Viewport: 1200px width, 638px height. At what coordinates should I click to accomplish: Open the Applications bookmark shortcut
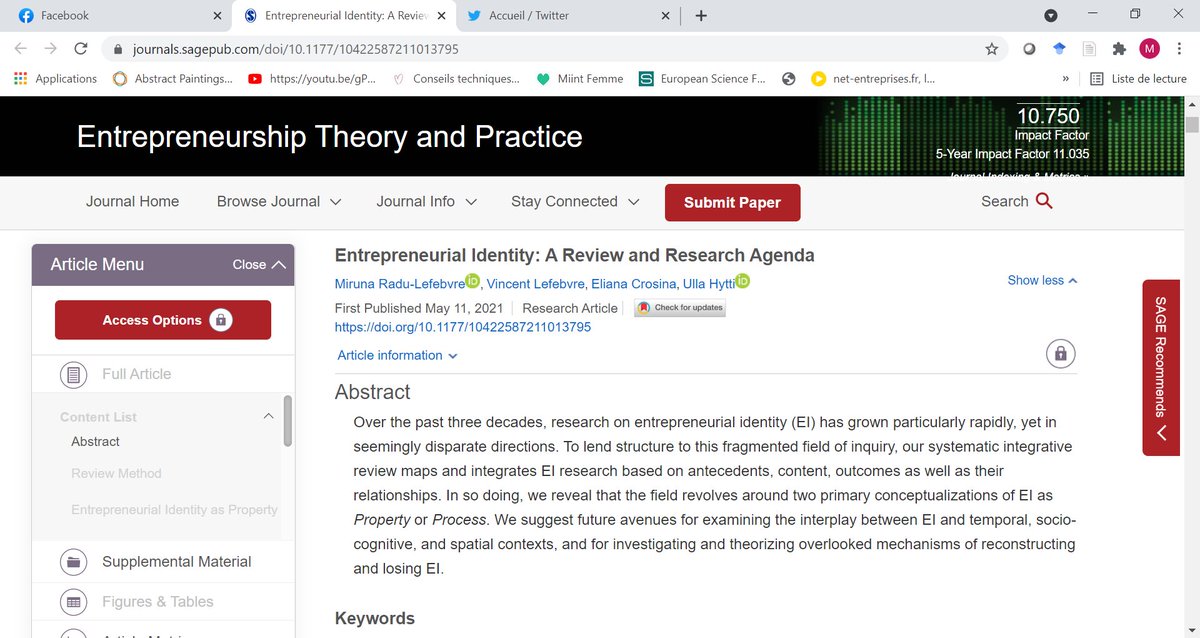click(x=56, y=78)
